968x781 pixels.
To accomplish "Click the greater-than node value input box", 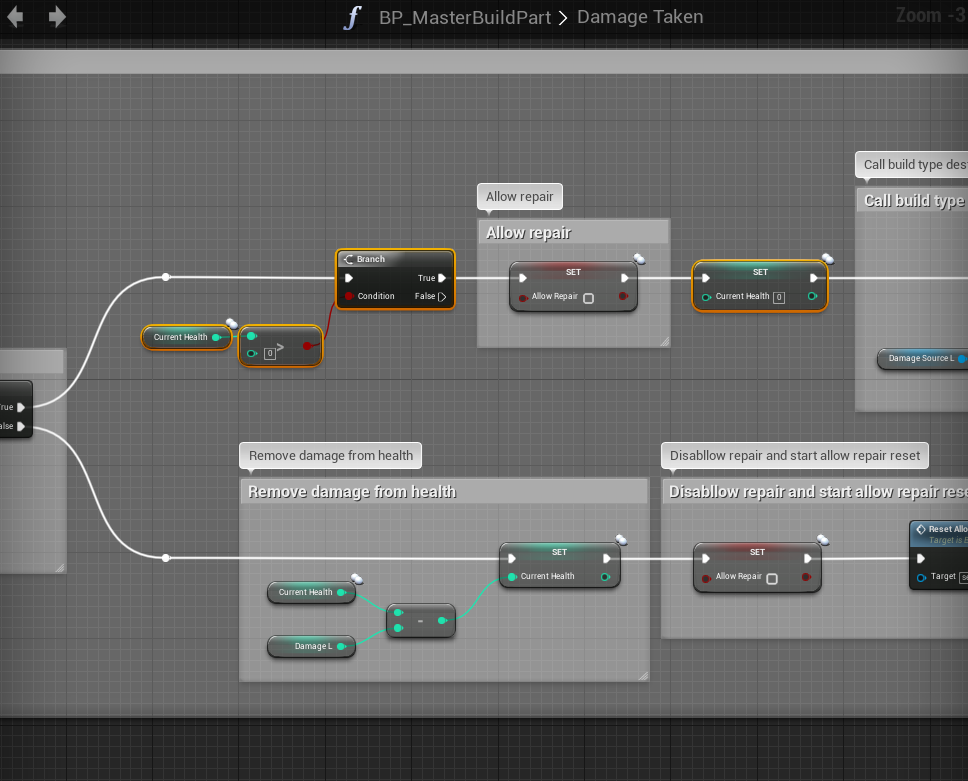I will [x=269, y=353].
